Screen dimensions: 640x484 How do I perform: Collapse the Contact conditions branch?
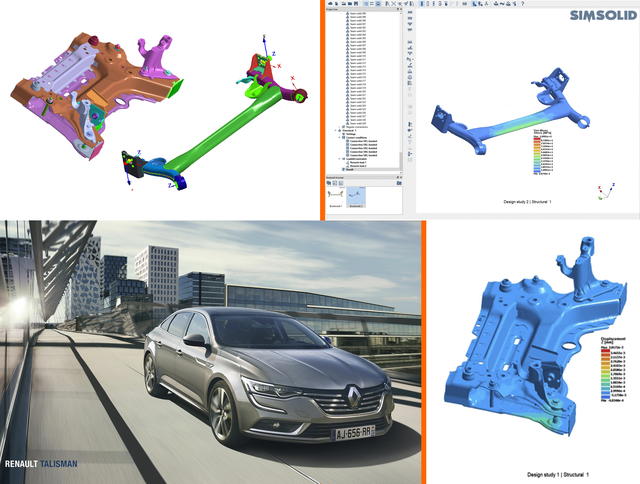(x=339, y=138)
